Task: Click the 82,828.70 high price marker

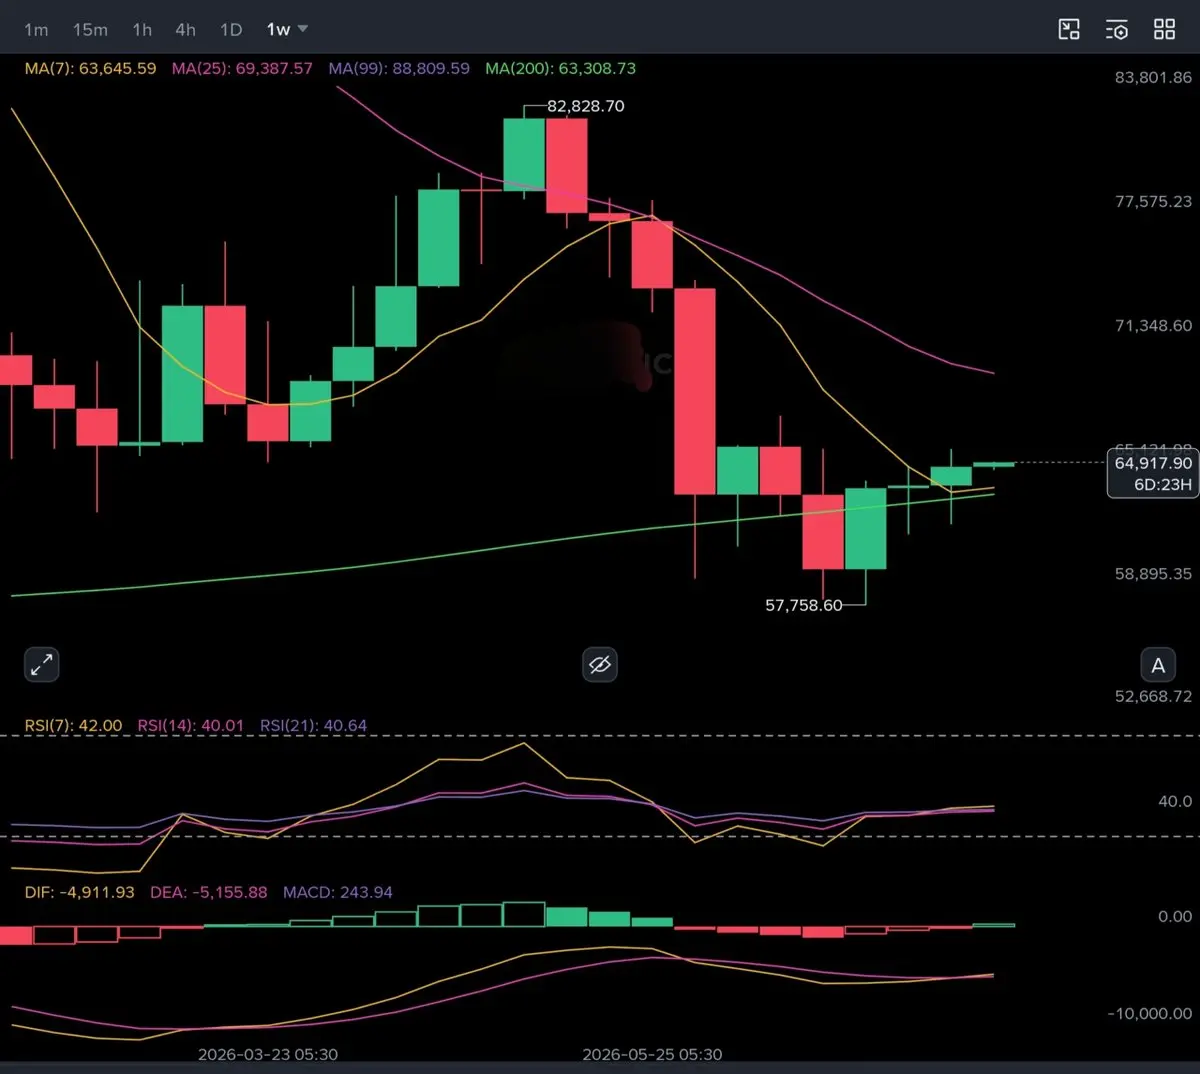Action: (585, 106)
